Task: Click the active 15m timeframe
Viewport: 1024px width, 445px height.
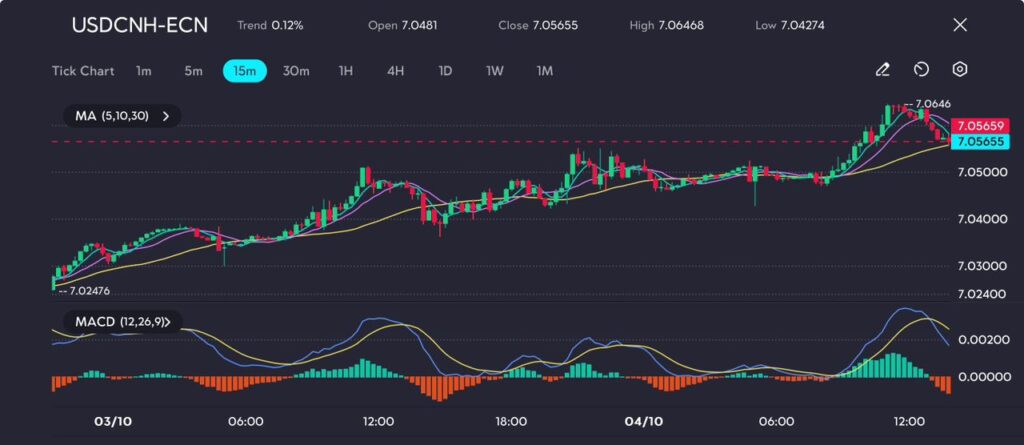Action: [x=244, y=71]
